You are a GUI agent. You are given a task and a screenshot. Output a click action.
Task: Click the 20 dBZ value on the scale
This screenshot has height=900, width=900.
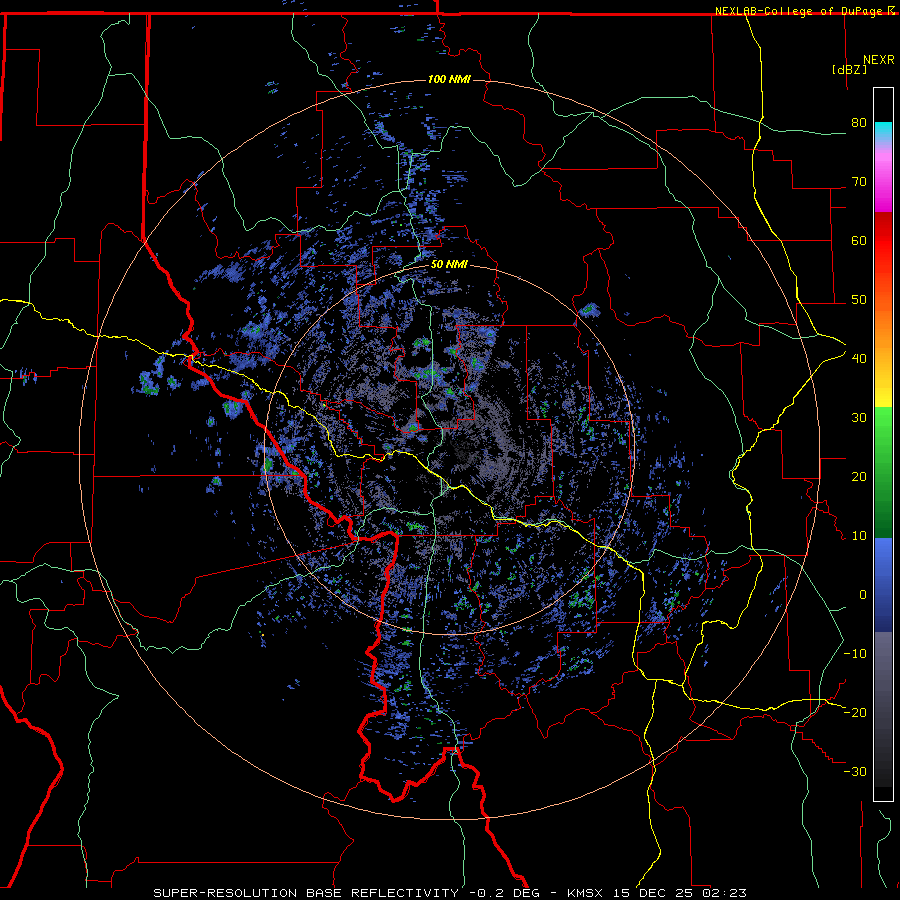[859, 476]
